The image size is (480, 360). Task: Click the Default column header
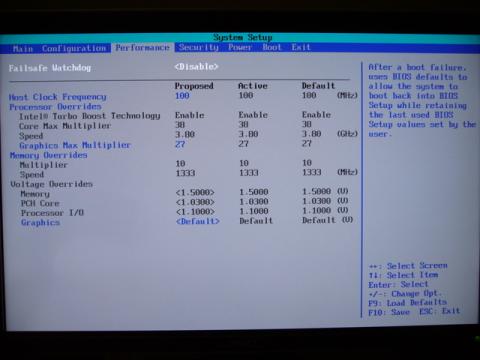pos(318,86)
